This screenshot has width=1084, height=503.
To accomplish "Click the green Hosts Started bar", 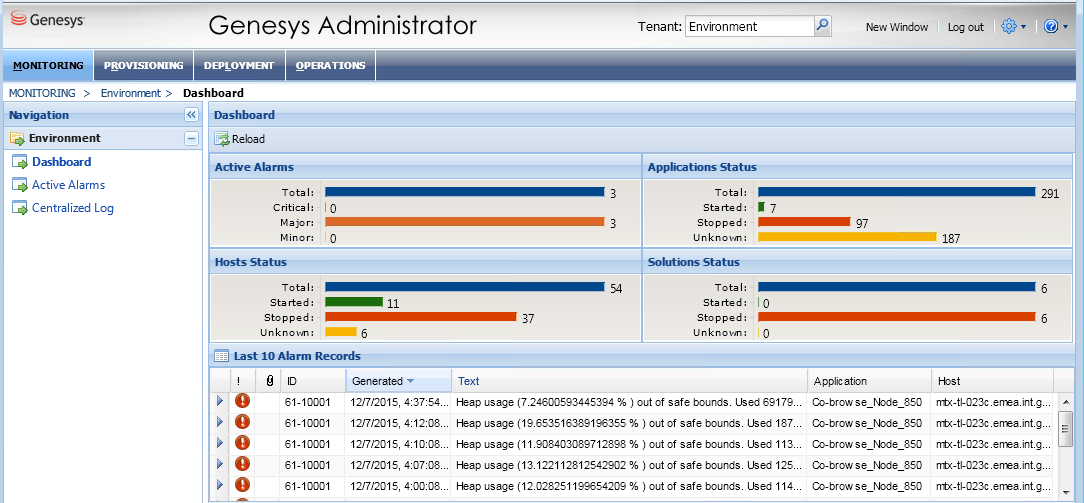I will click(354, 302).
